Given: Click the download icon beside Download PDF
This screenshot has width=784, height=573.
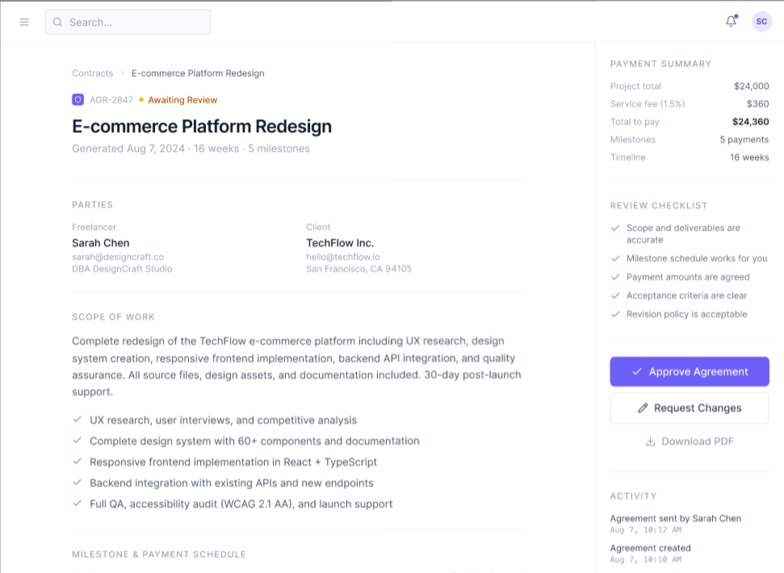Looking at the screenshot, I should coord(650,442).
